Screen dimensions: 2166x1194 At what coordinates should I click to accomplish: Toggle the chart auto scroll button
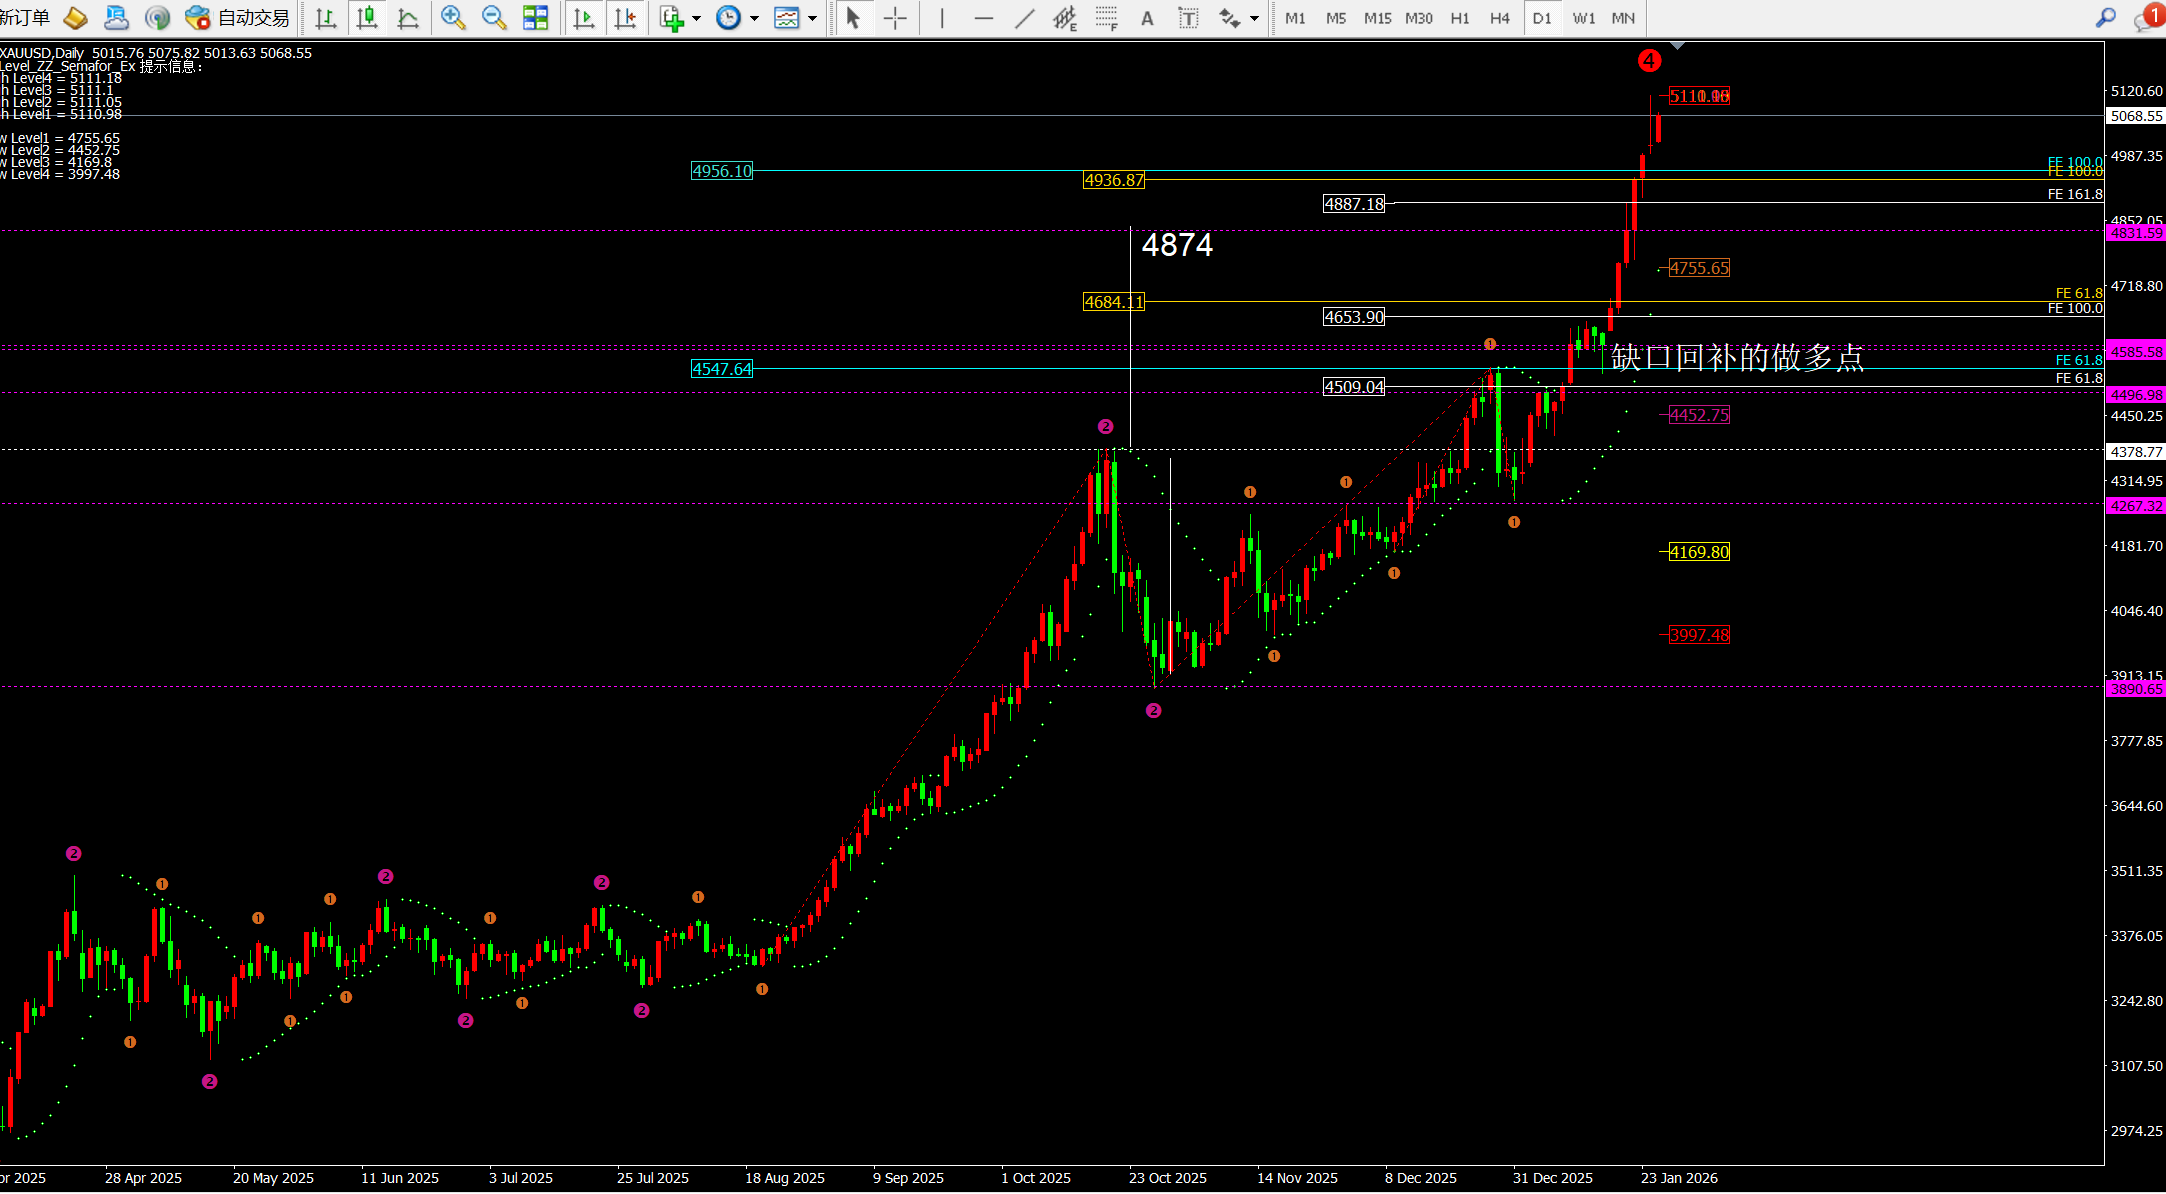click(584, 18)
